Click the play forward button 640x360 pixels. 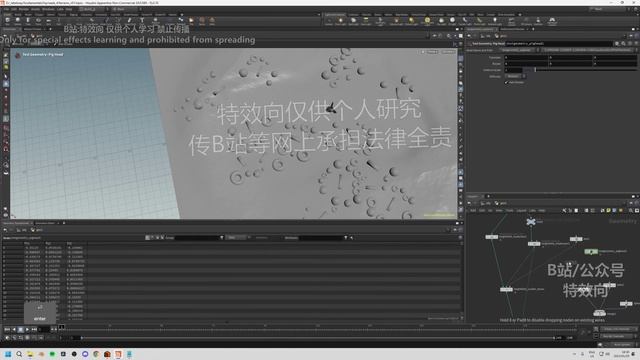click(x=27, y=329)
